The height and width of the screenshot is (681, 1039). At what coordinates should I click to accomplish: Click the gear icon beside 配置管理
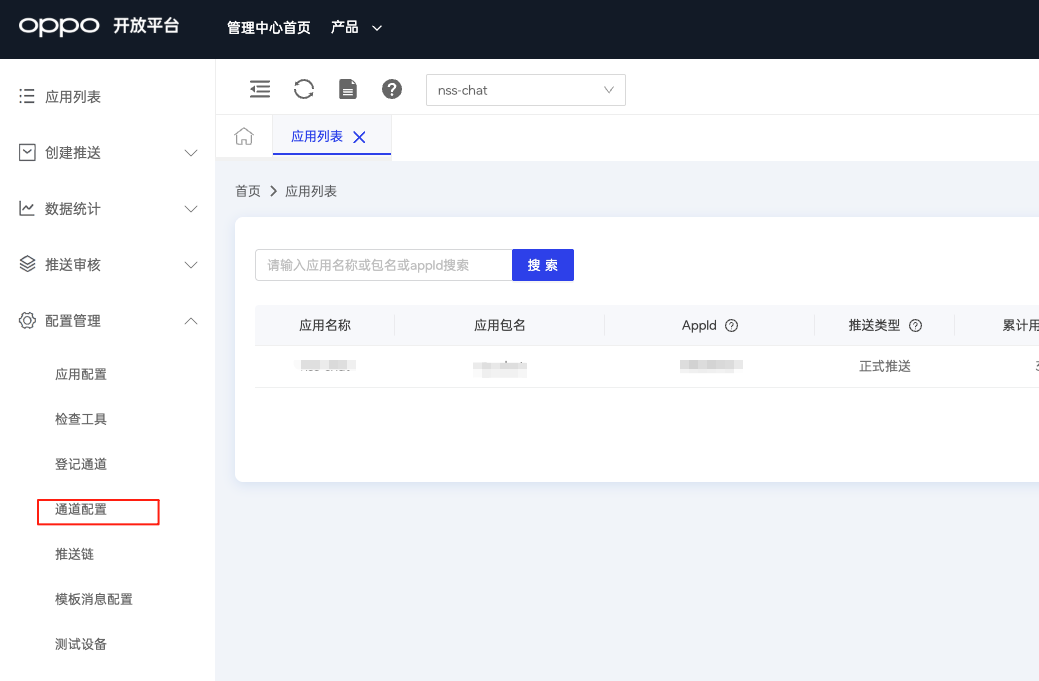(27, 321)
